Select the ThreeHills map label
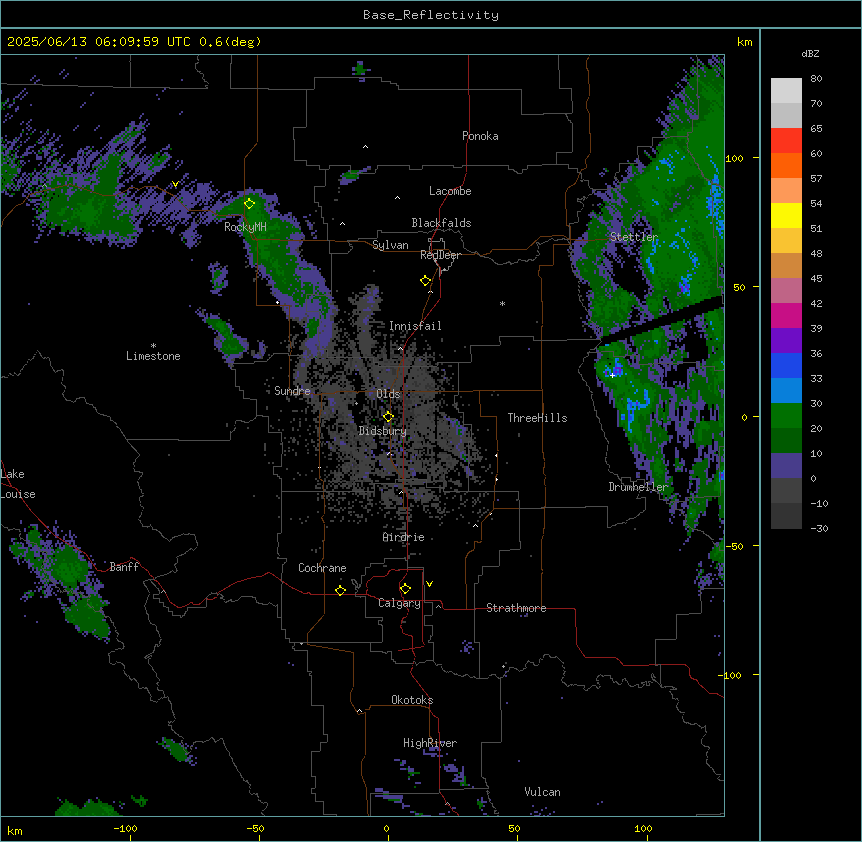The height and width of the screenshot is (842, 862). pos(537,418)
